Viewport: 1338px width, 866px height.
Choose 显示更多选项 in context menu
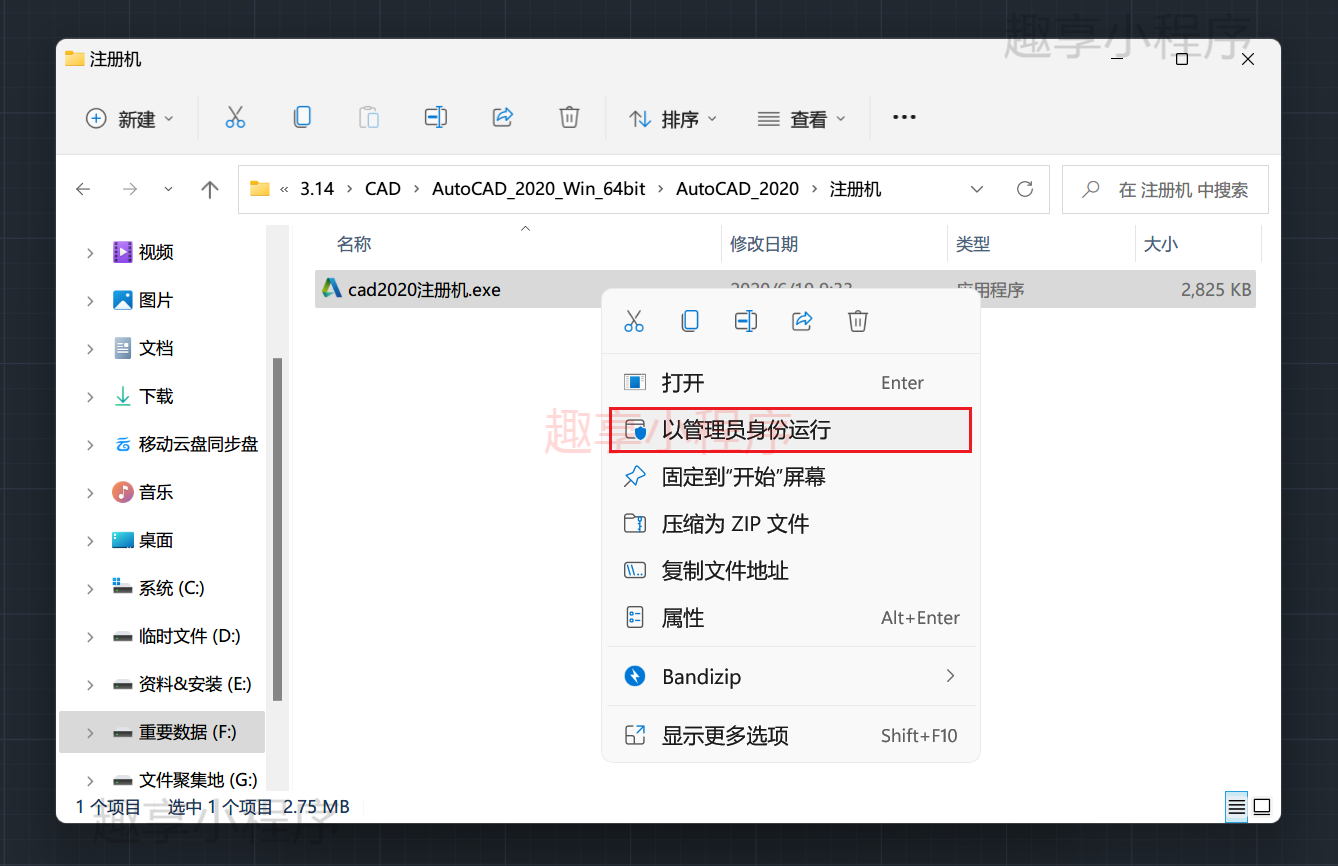(790, 736)
